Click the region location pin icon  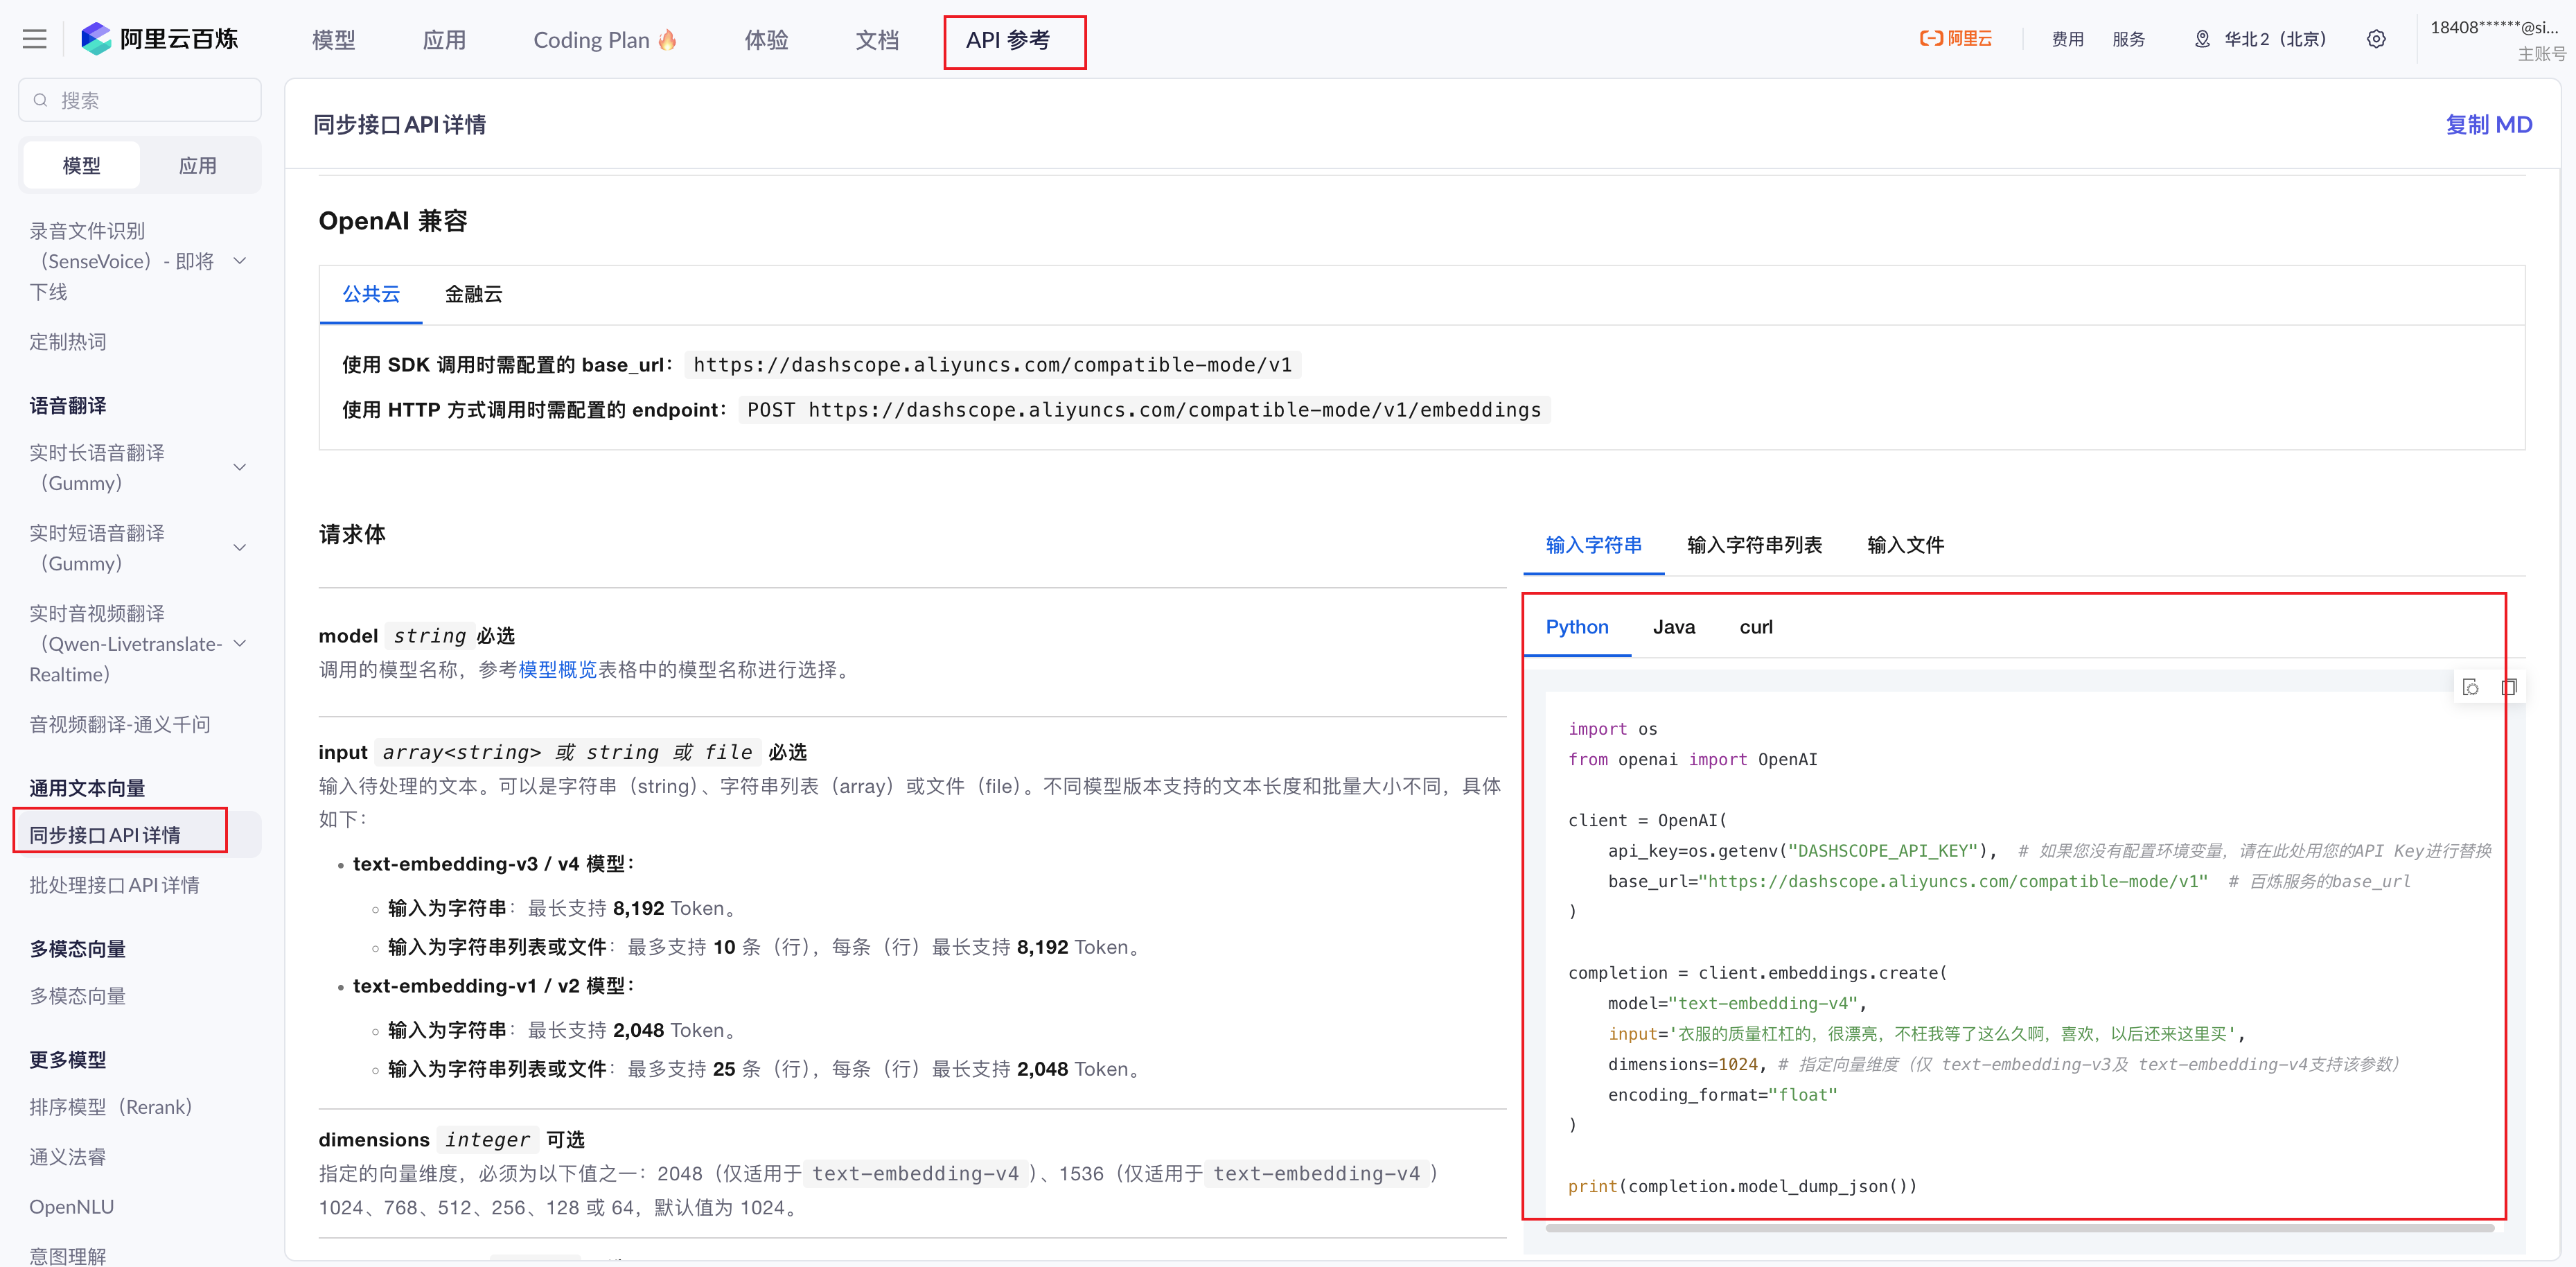2202,39
